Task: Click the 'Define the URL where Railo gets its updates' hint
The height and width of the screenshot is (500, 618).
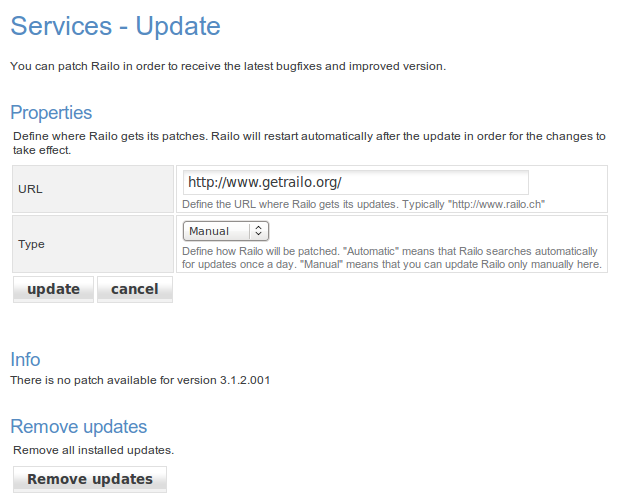Action: (x=363, y=204)
